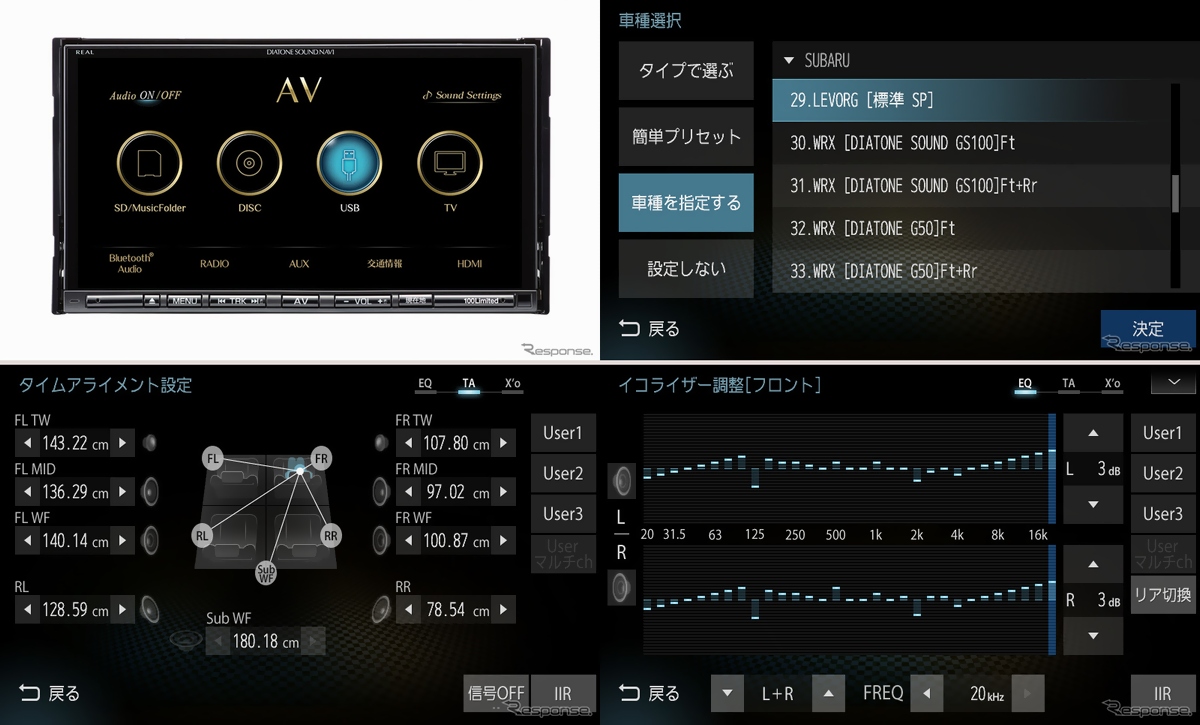Click the FL WF woofer speaker icon
The width and height of the screenshot is (1200, 725).
pos(151,540)
